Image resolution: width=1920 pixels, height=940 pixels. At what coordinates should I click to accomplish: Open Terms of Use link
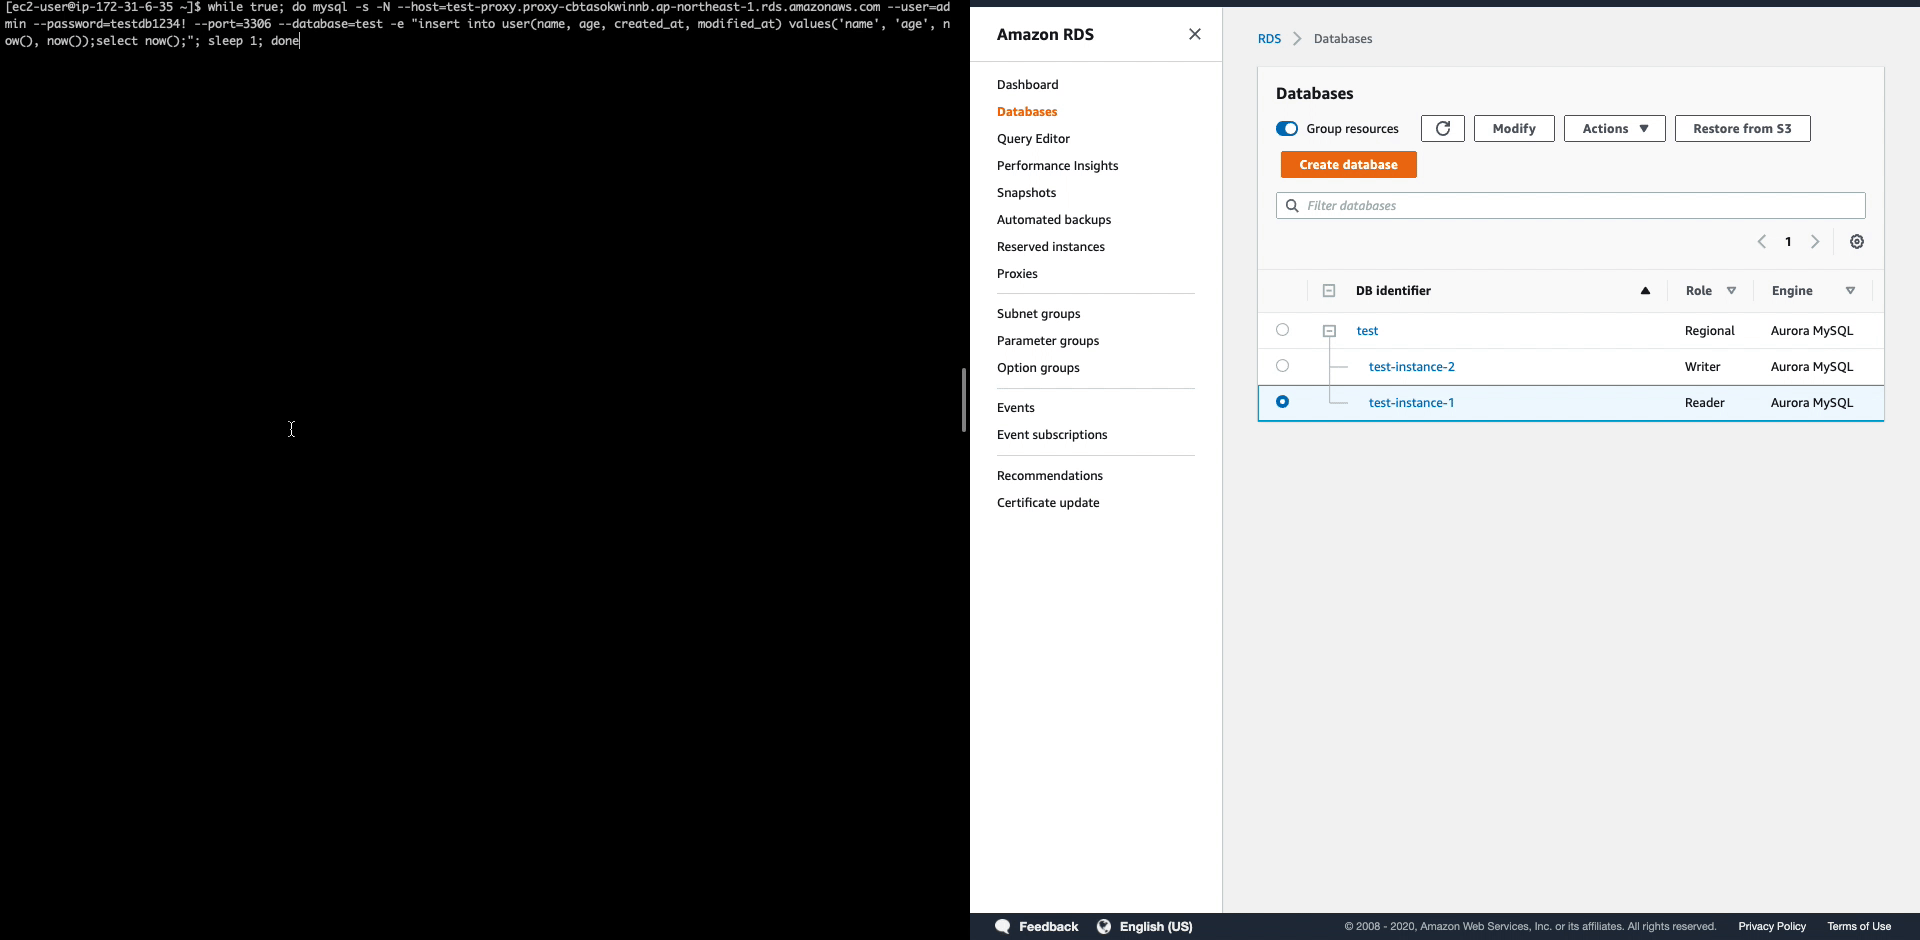tap(1858, 926)
